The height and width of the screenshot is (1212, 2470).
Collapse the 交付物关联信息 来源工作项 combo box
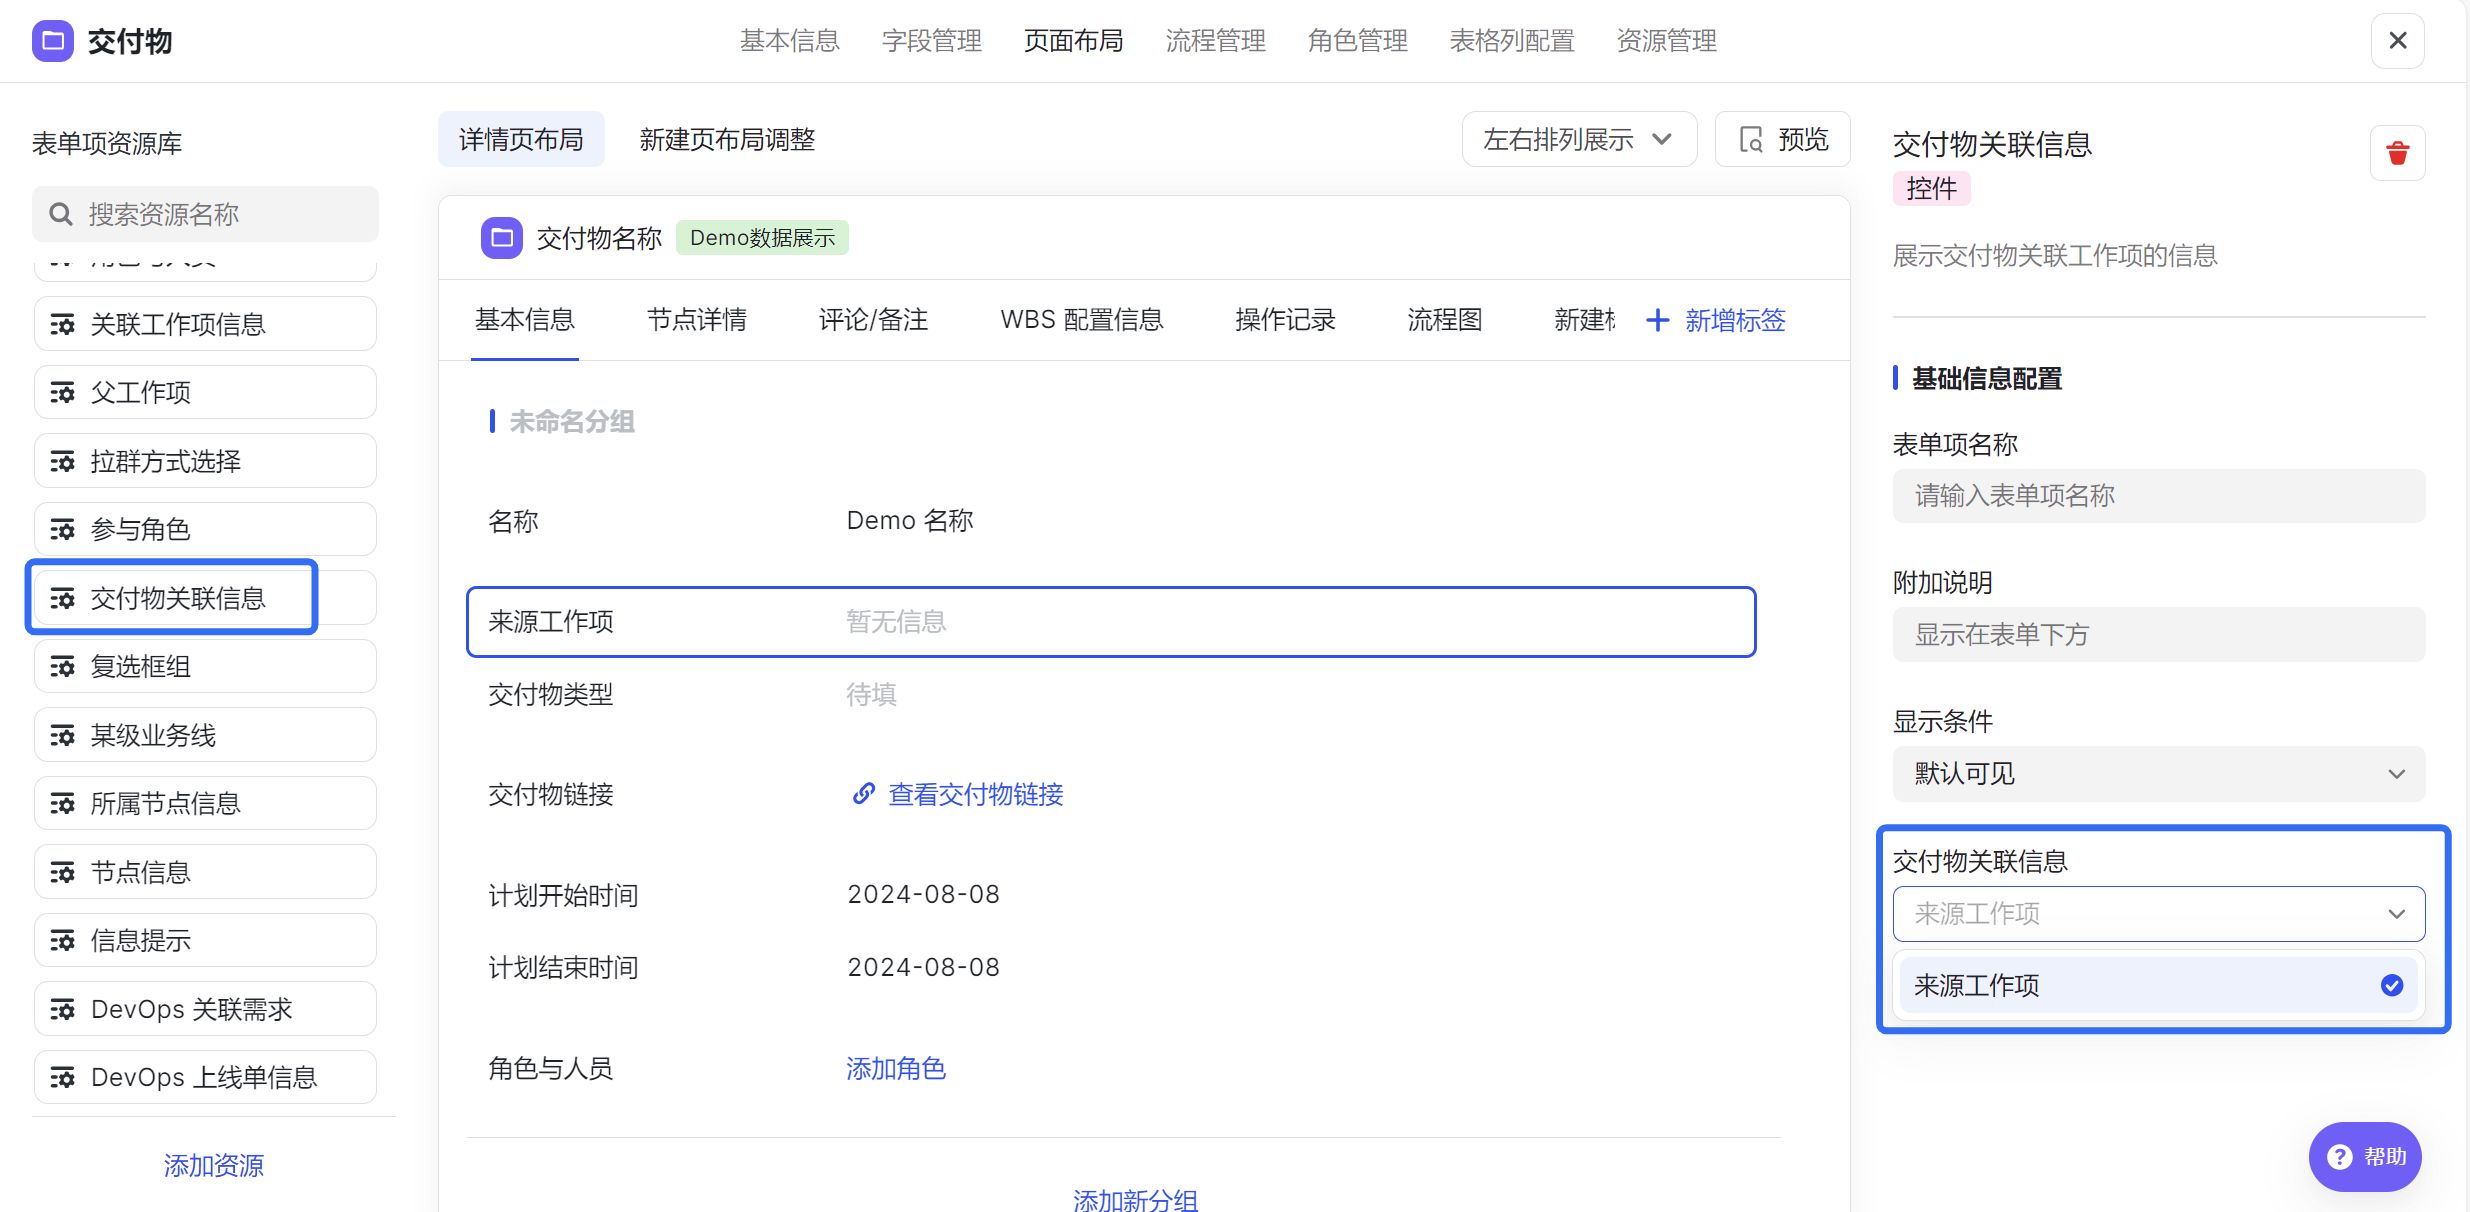point(2158,913)
